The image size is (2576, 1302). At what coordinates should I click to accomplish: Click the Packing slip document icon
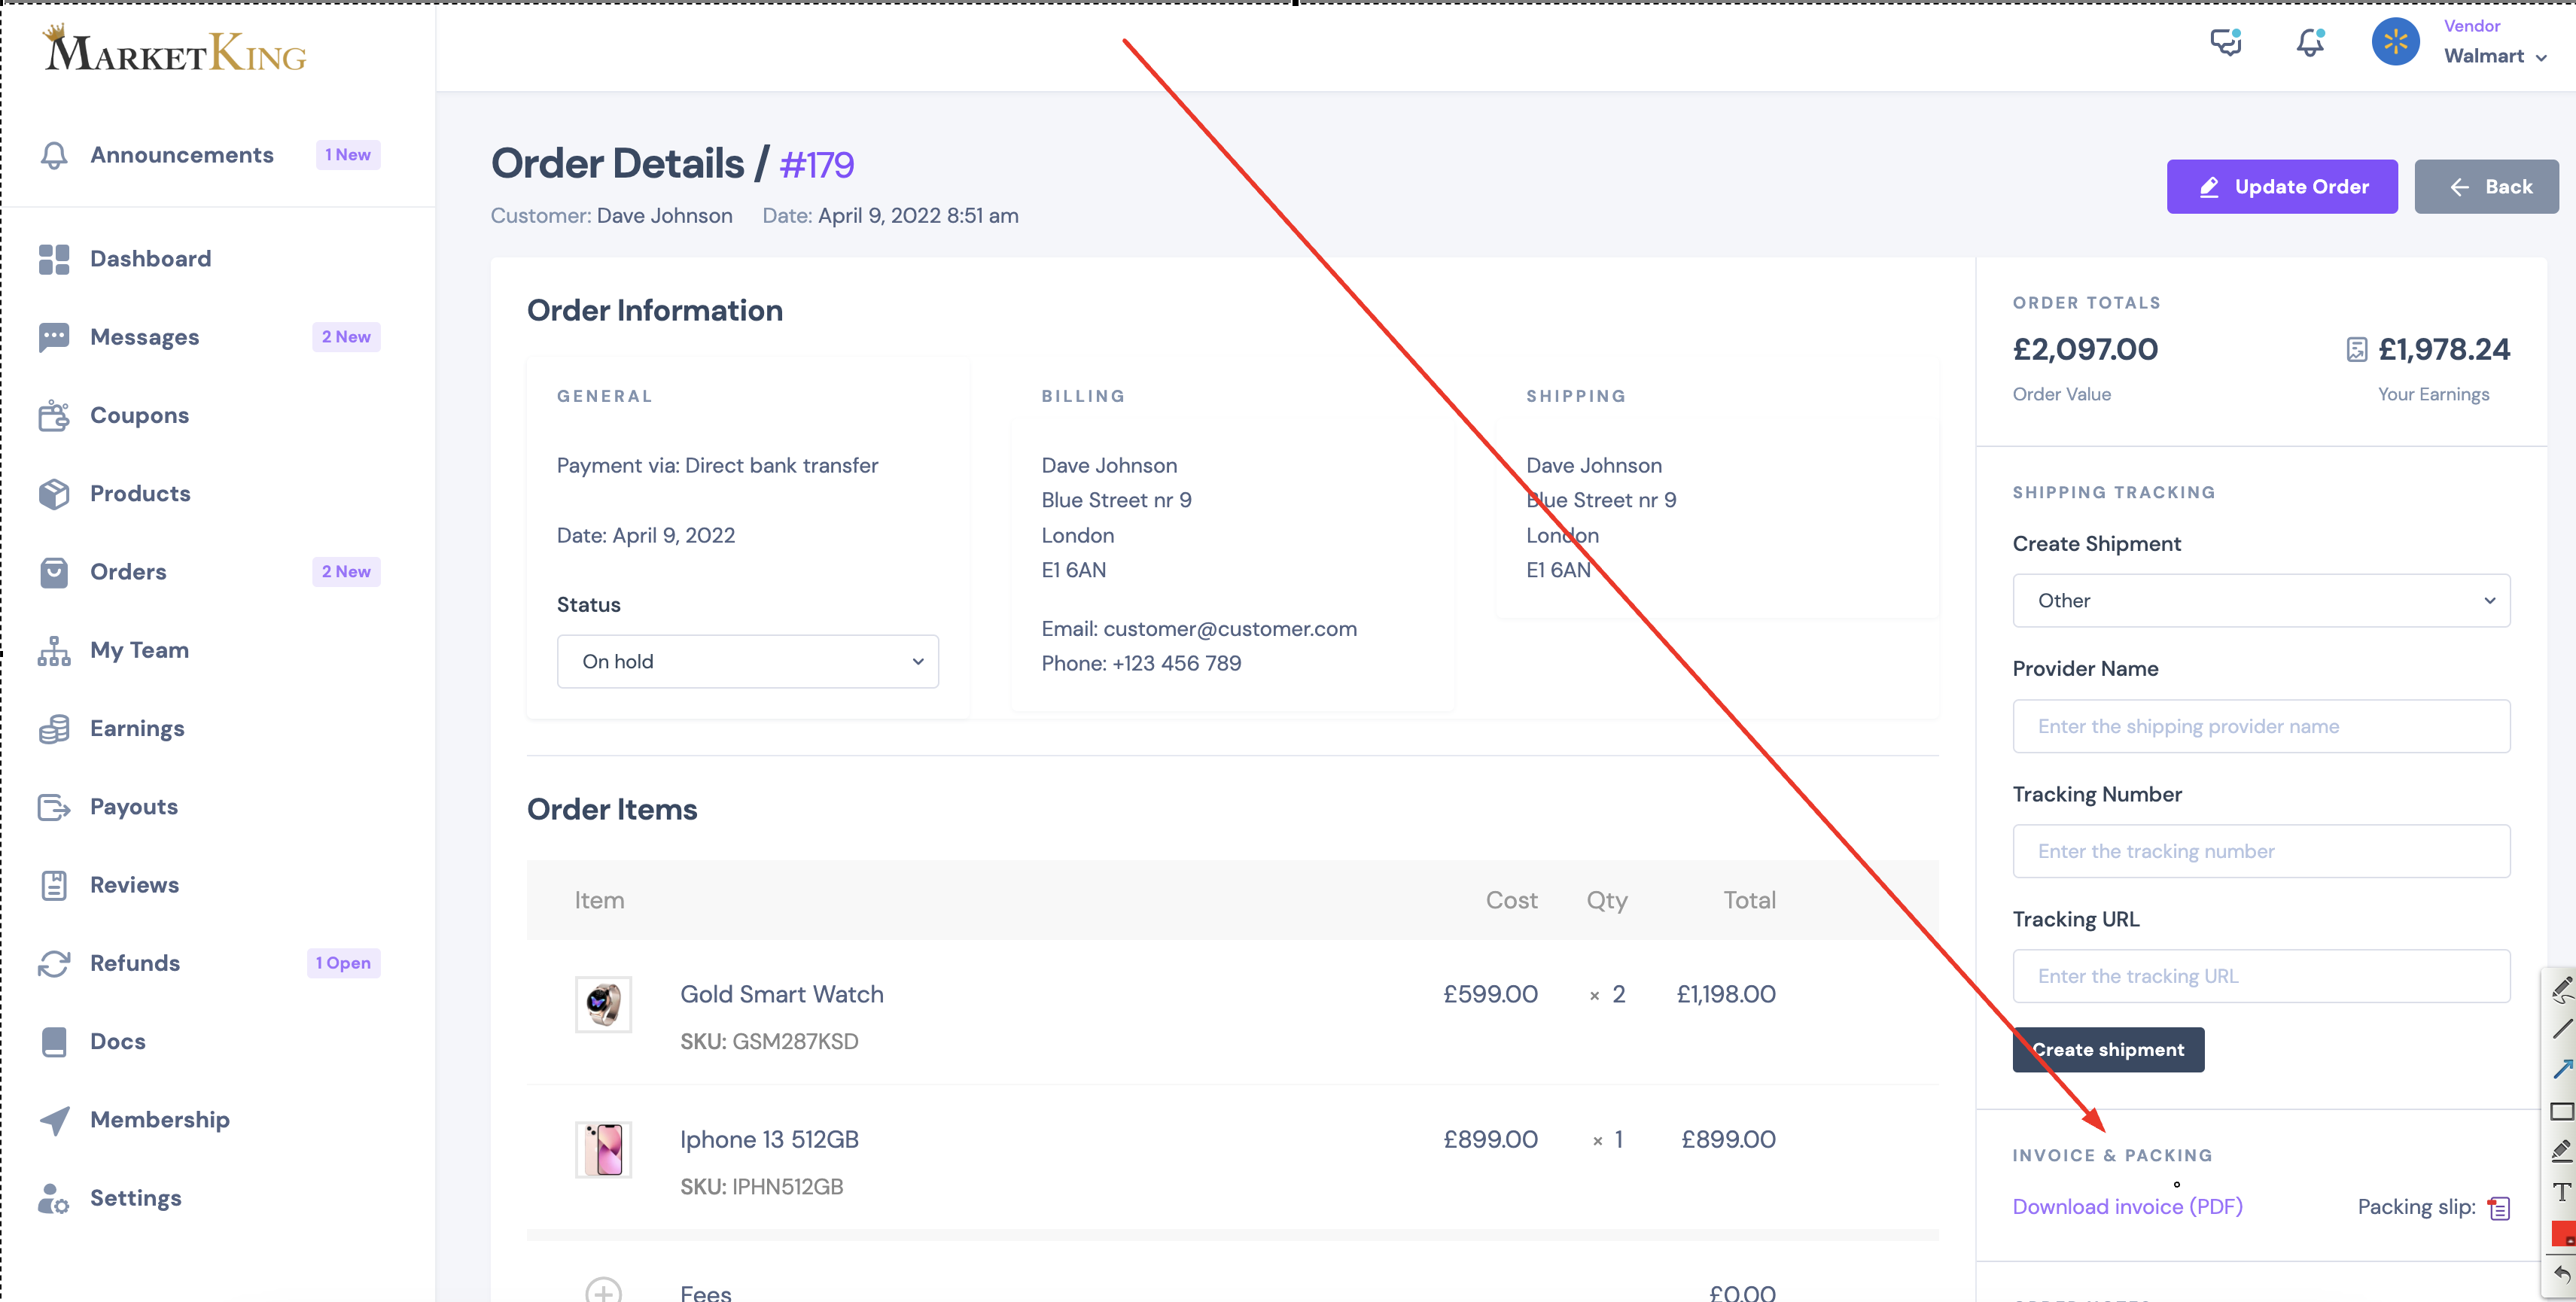click(x=2499, y=1208)
